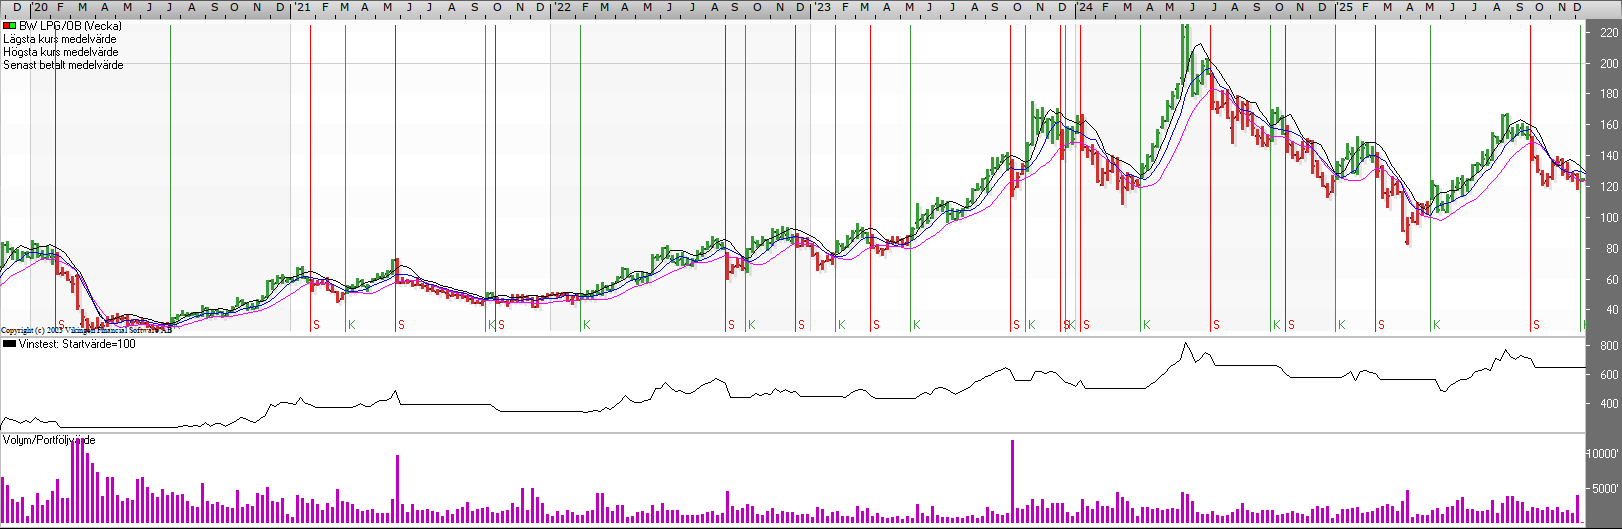This screenshot has height=529, width=1622.
Task: Open the Vikingen Financial Software copyright text
Action: (x=85, y=330)
